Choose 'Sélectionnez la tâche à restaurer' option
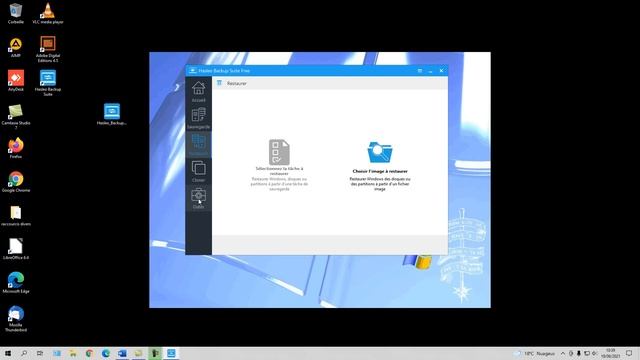640x360 pixels. pos(279,165)
